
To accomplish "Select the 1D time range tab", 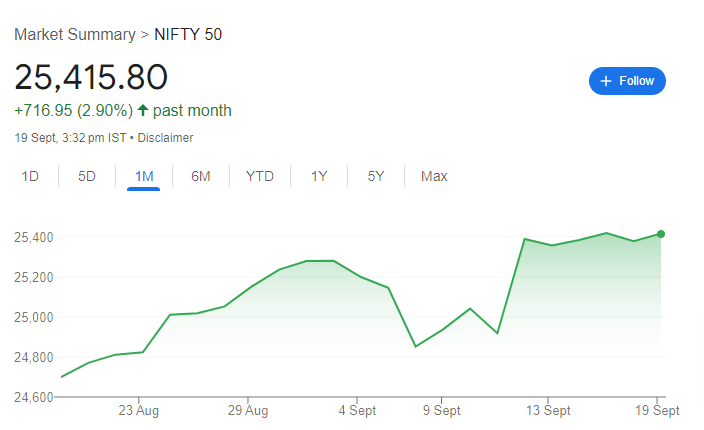I will (30, 177).
